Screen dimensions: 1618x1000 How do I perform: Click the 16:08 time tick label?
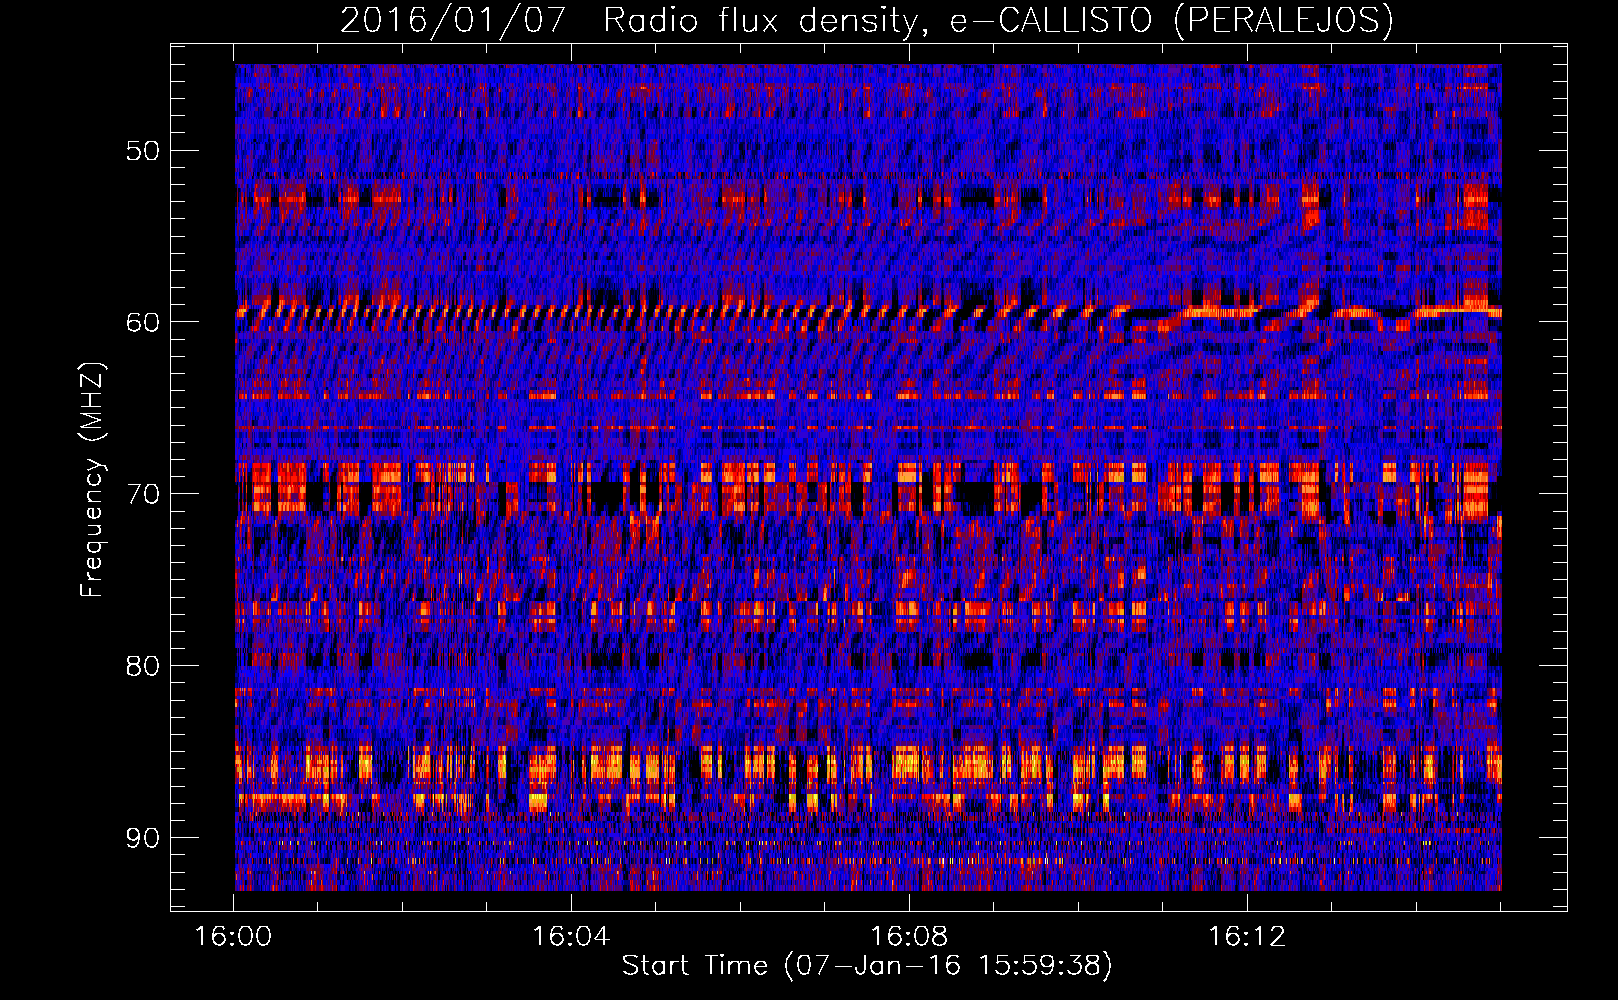[x=909, y=937]
